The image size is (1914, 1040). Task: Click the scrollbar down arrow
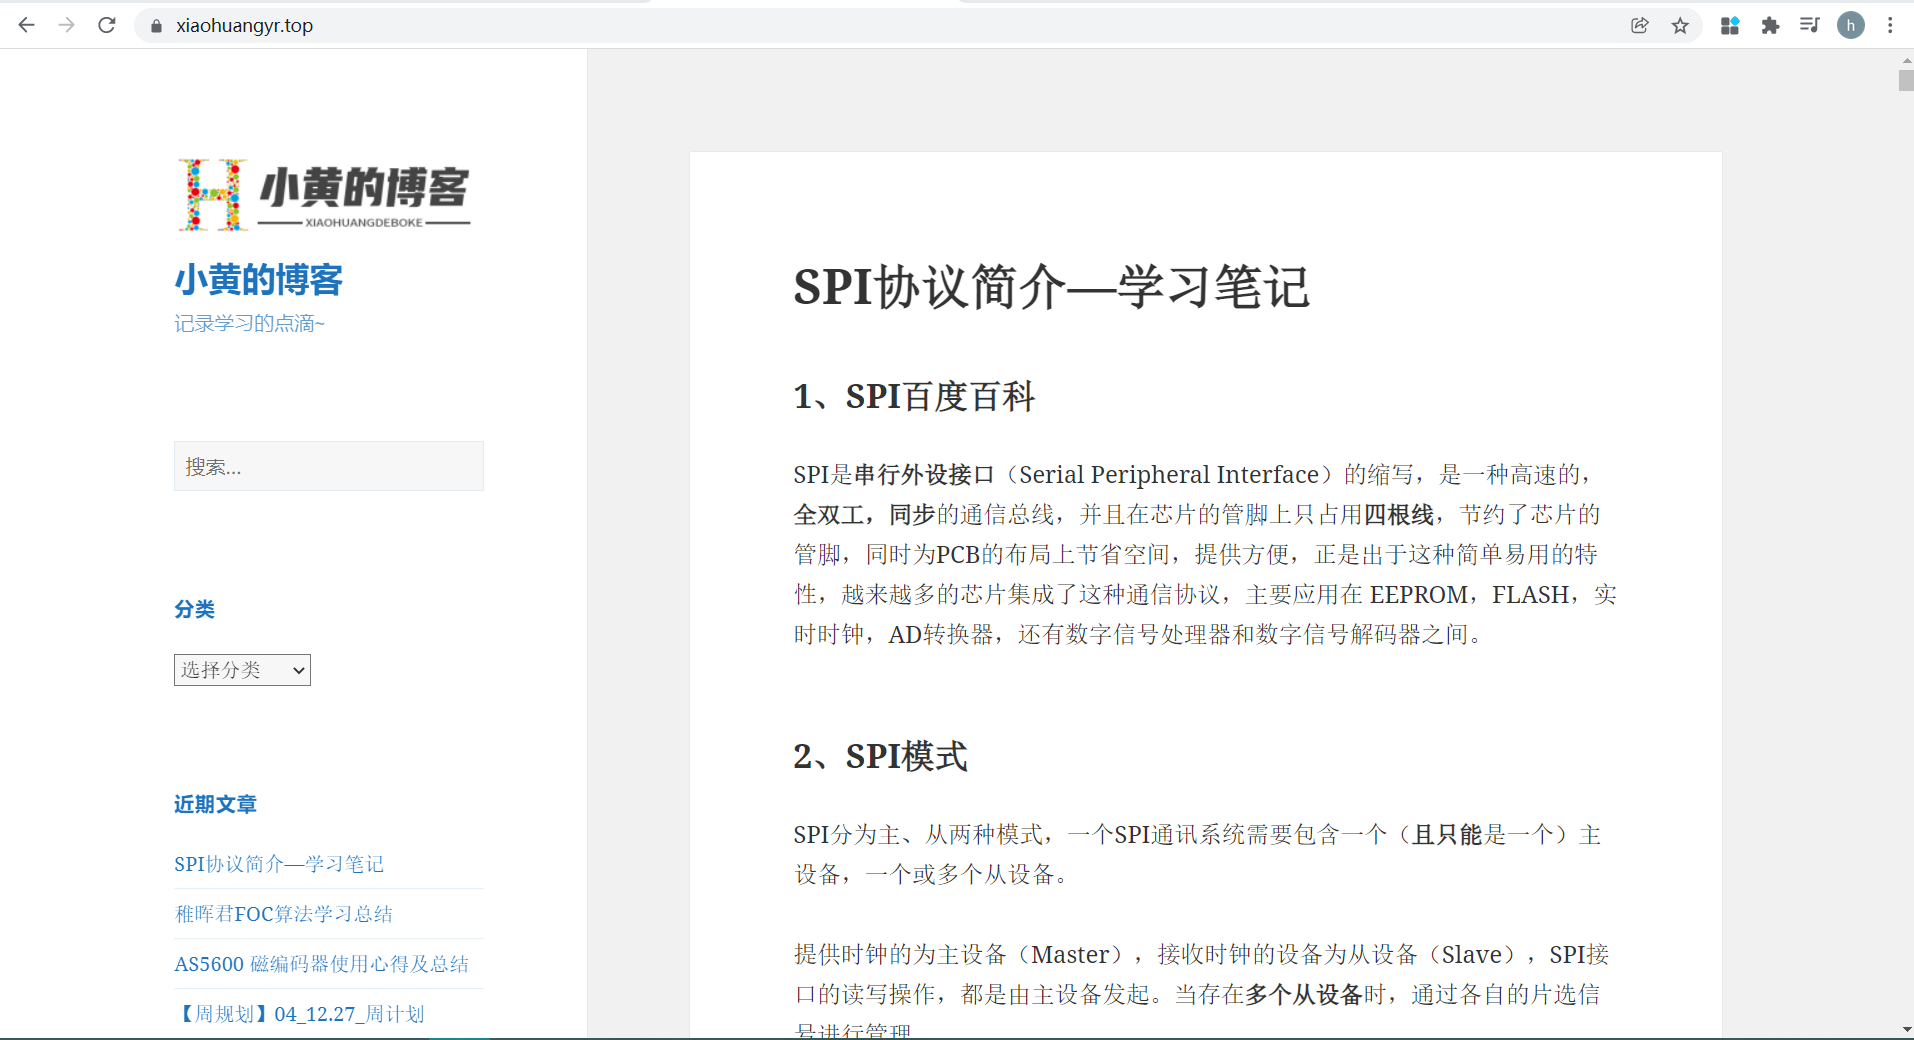coord(1906,1029)
